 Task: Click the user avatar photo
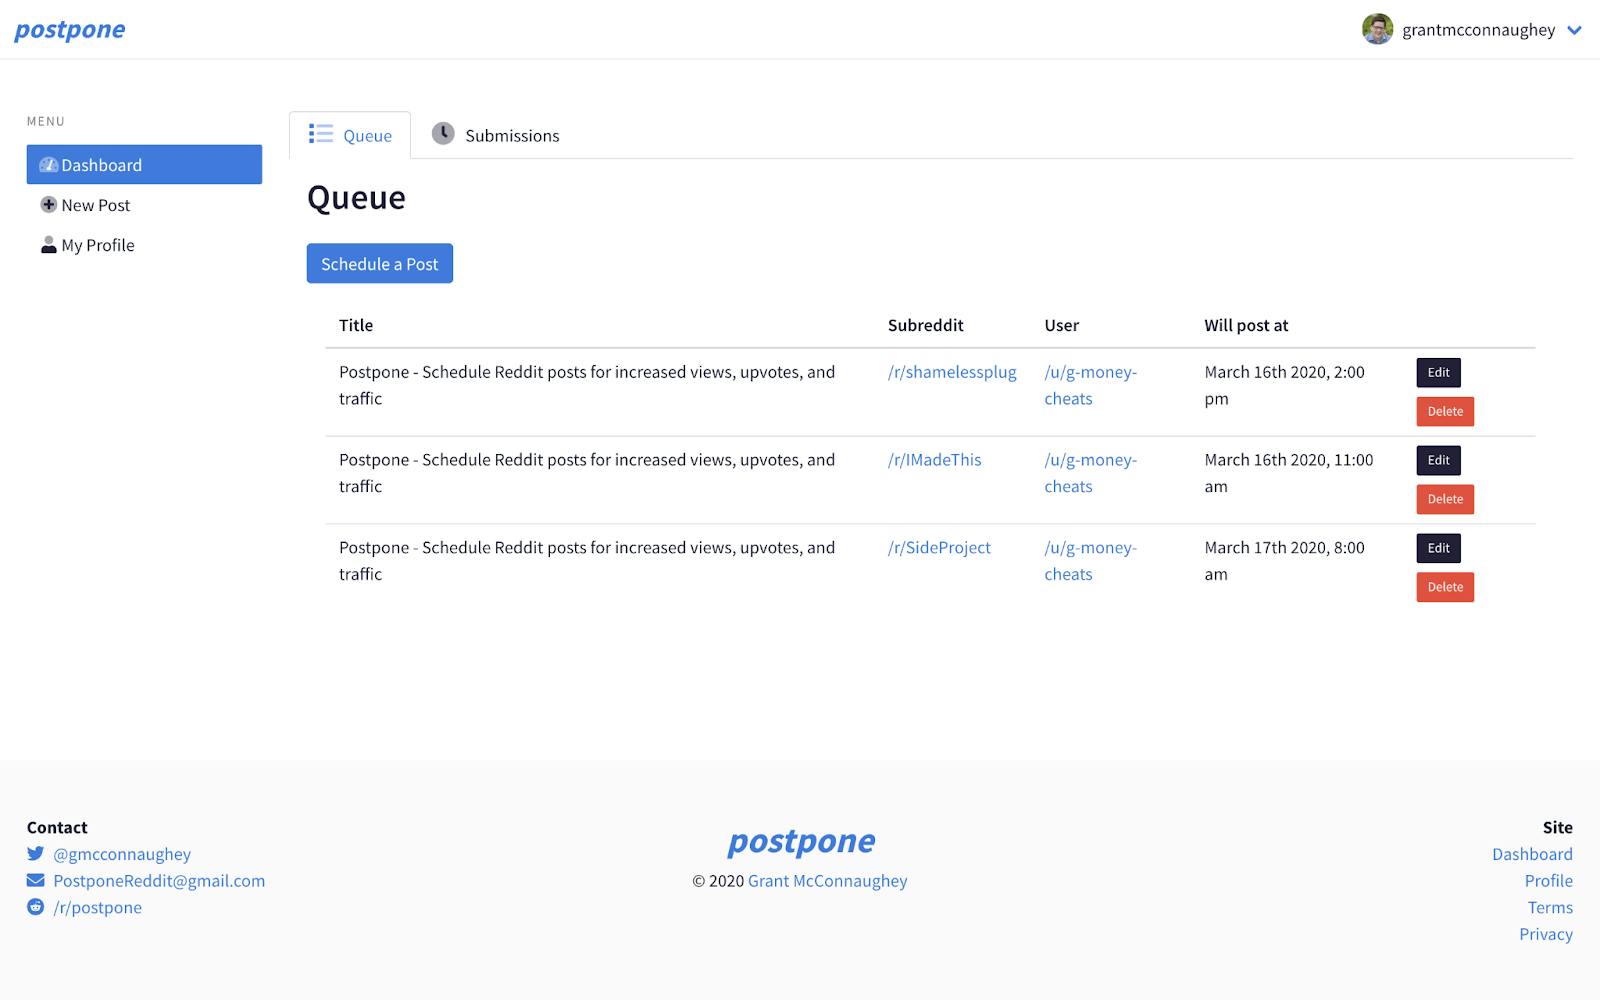click(x=1377, y=29)
